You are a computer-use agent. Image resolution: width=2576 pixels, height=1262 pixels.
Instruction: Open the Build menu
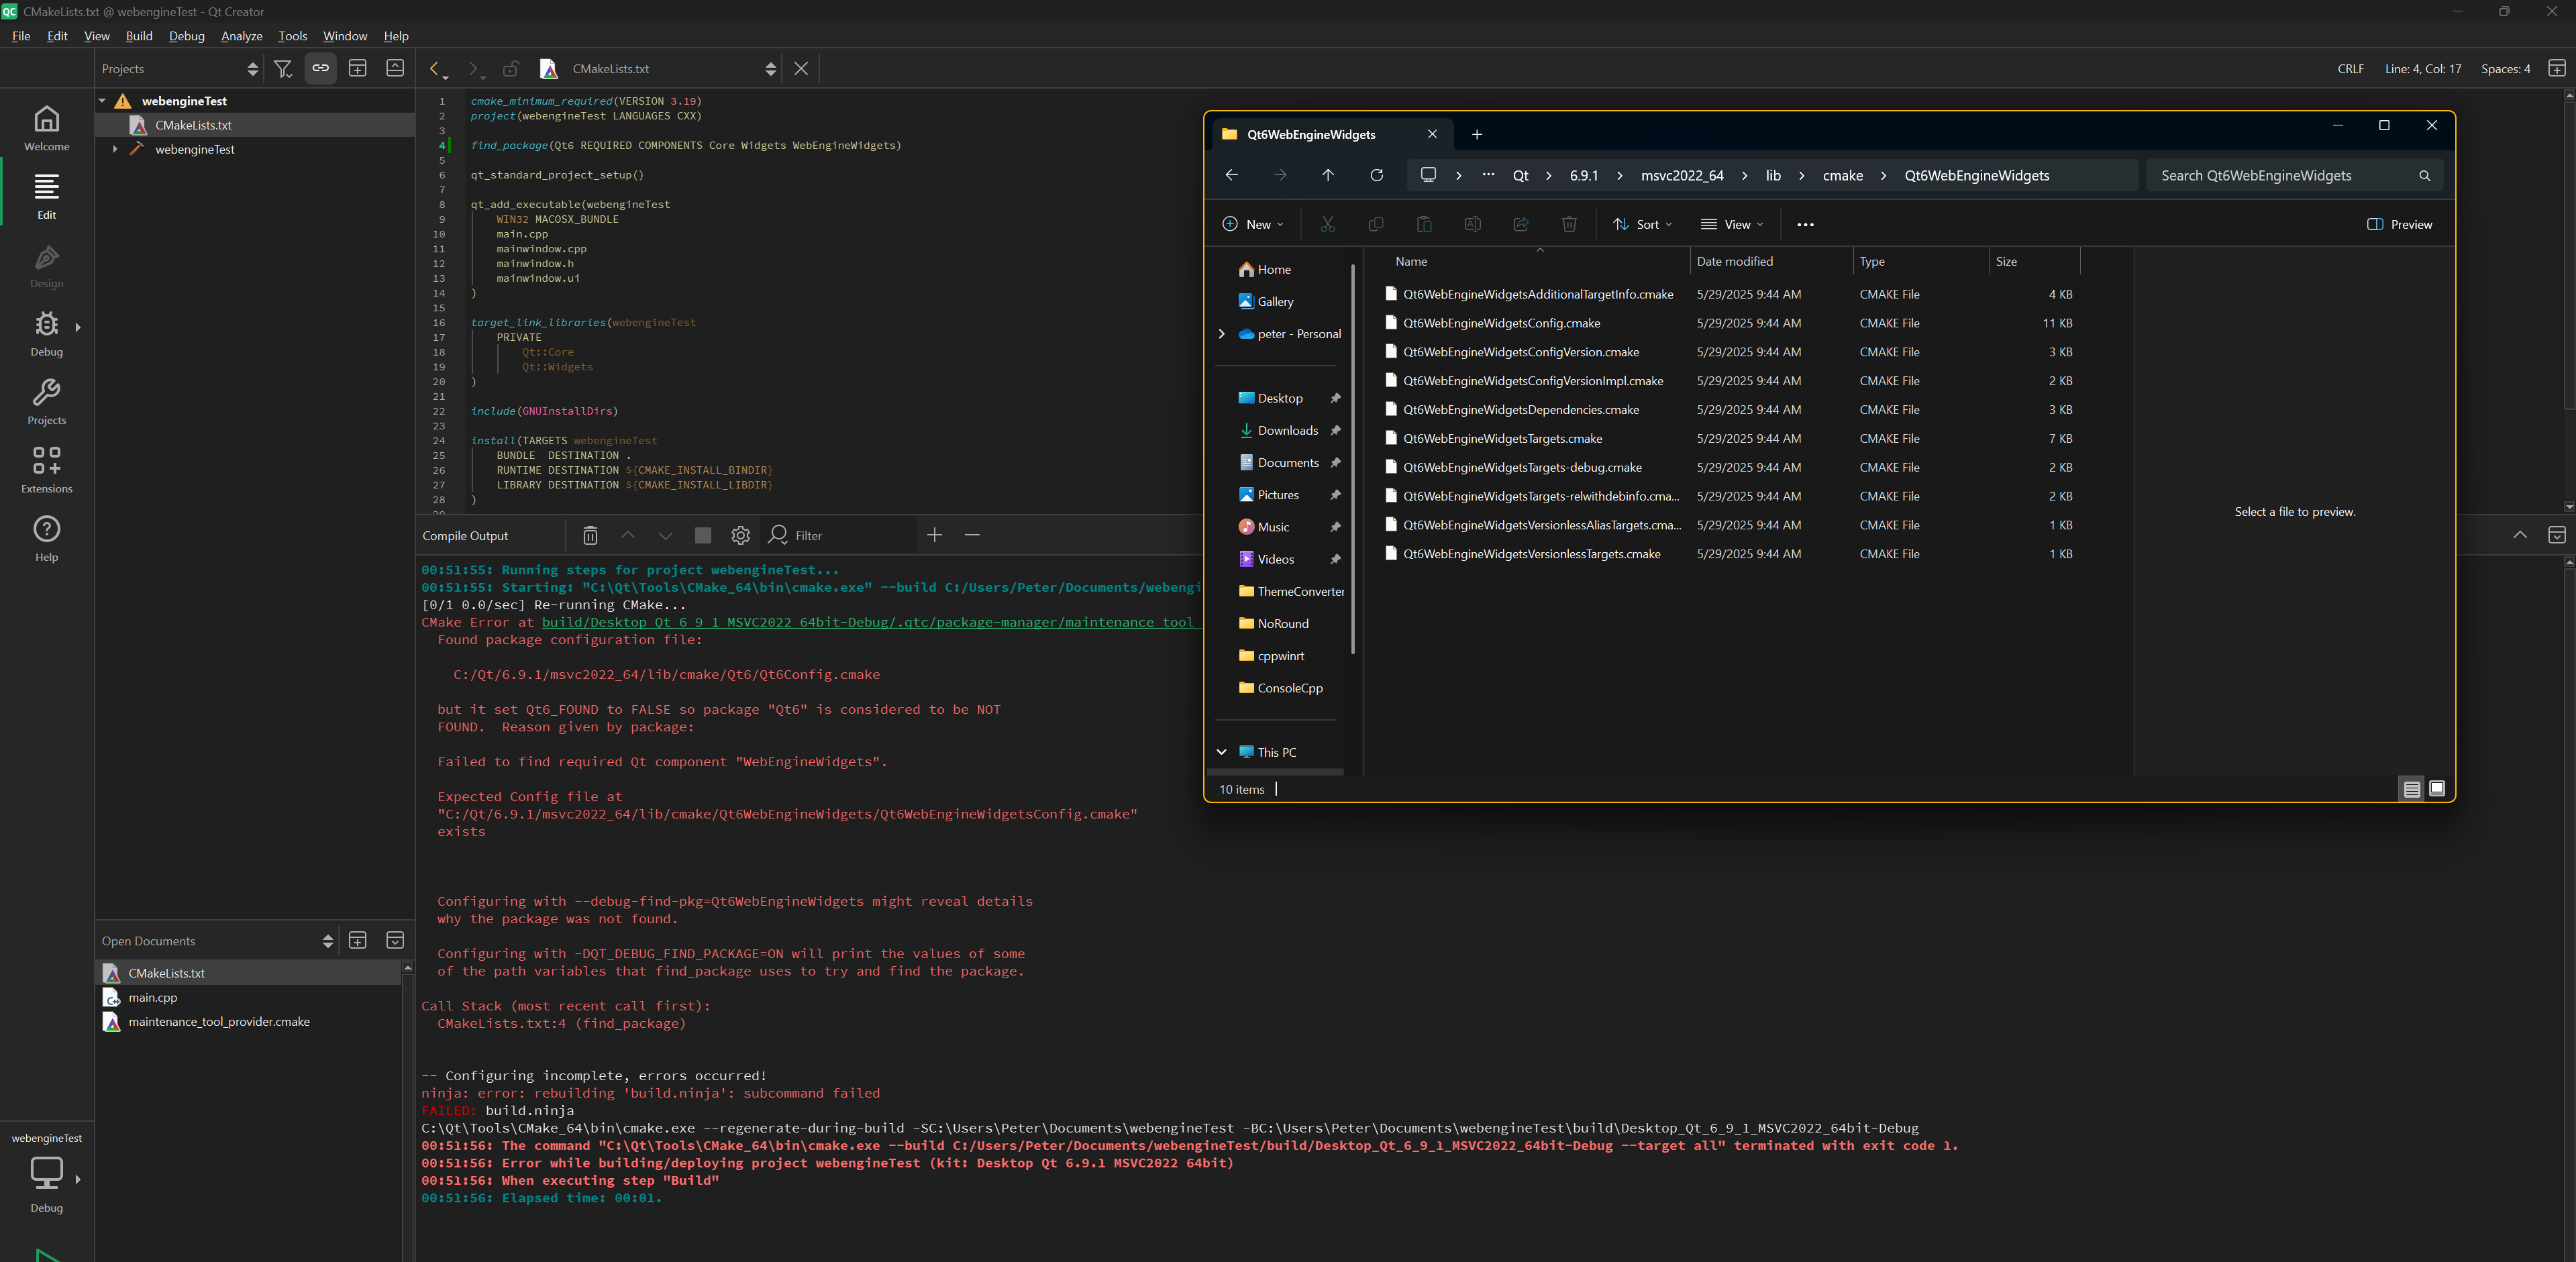click(x=139, y=36)
